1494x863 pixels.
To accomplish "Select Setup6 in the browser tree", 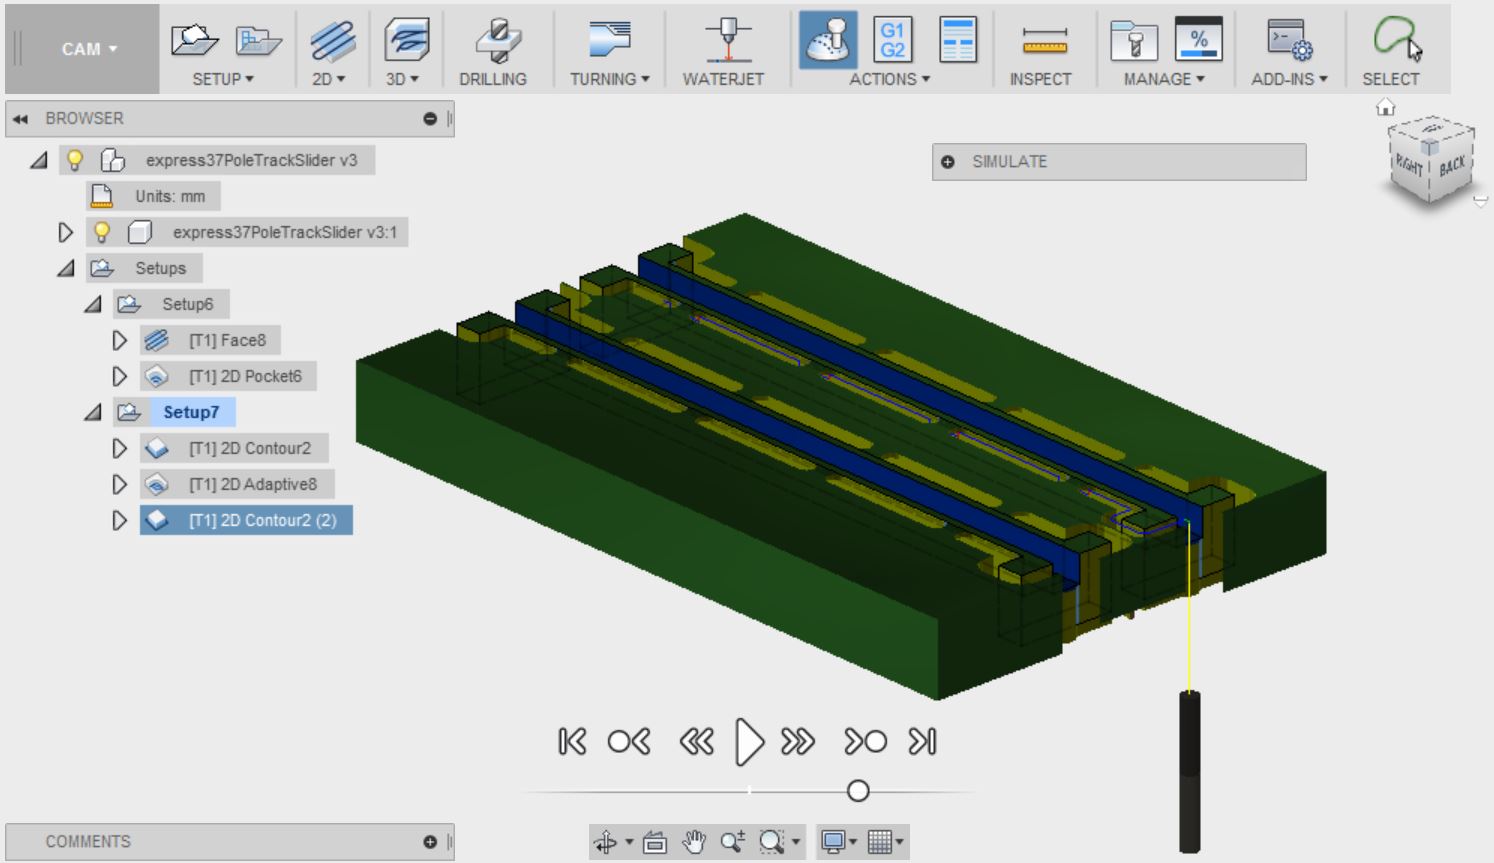I will pos(172,304).
